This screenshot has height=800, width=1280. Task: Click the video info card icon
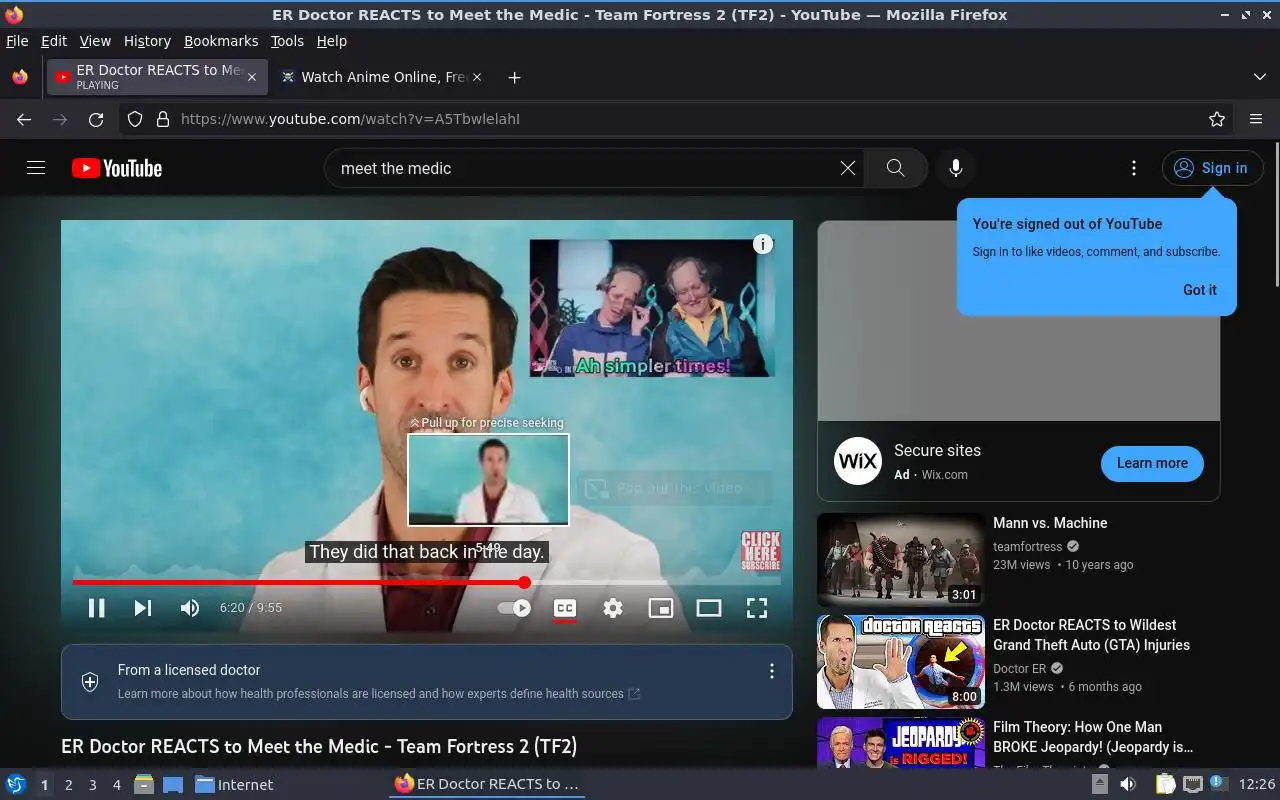[x=763, y=244]
